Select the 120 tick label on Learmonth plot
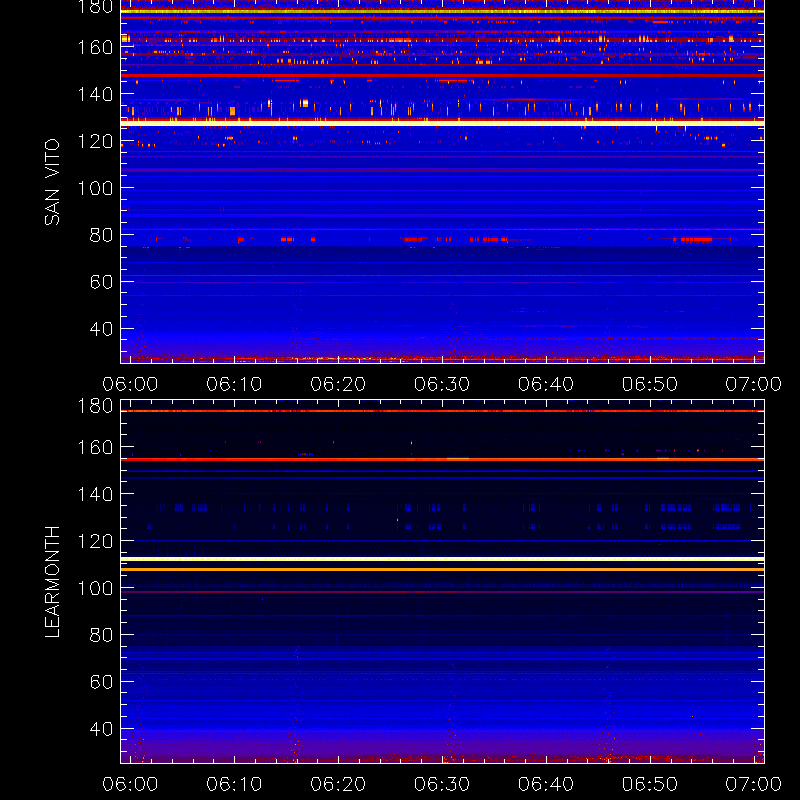 pyautogui.click(x=95, y=541)
